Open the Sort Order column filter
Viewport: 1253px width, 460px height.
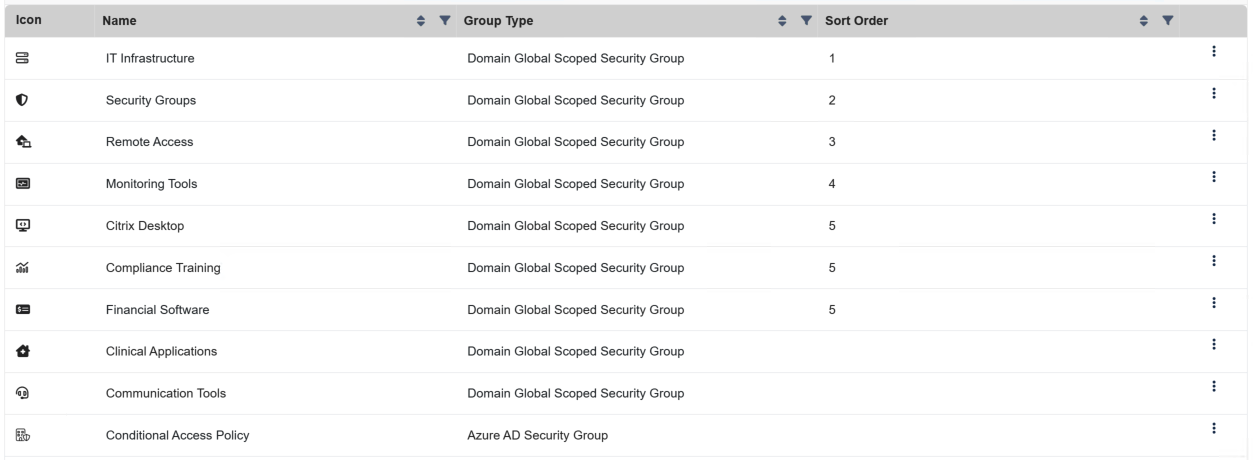1166,20
